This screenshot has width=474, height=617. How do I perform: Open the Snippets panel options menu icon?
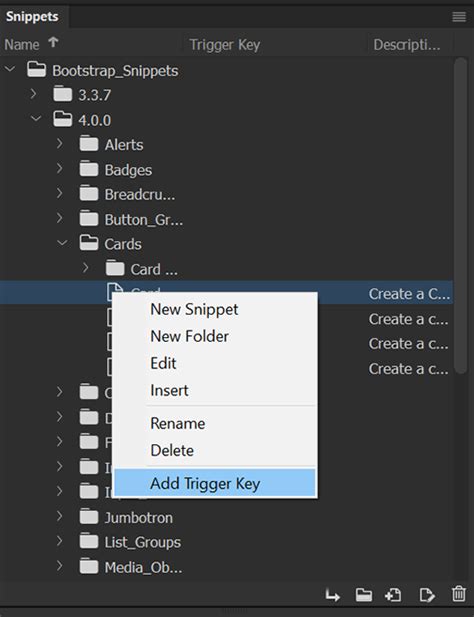[459, 17]
